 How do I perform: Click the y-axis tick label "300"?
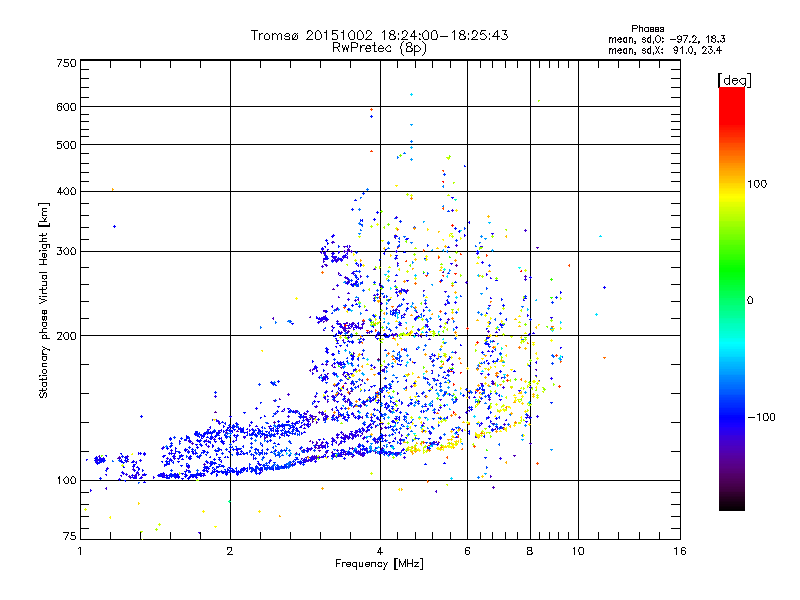coord(66,251)
